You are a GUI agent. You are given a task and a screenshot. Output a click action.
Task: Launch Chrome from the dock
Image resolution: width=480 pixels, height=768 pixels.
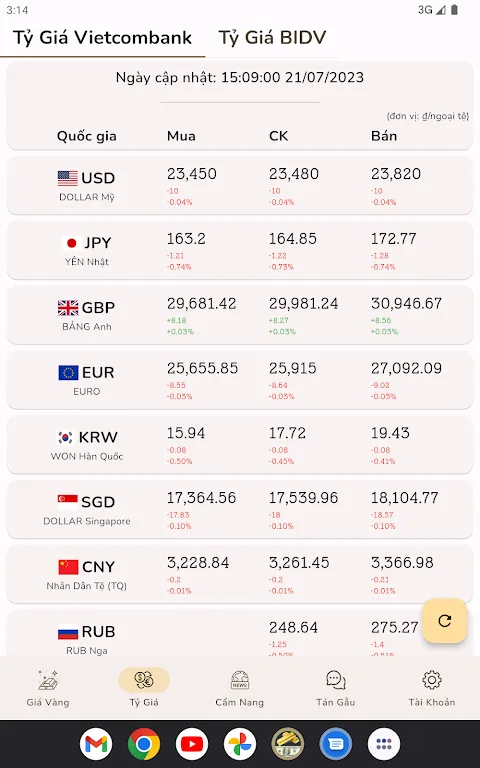(x=144, y=744)
